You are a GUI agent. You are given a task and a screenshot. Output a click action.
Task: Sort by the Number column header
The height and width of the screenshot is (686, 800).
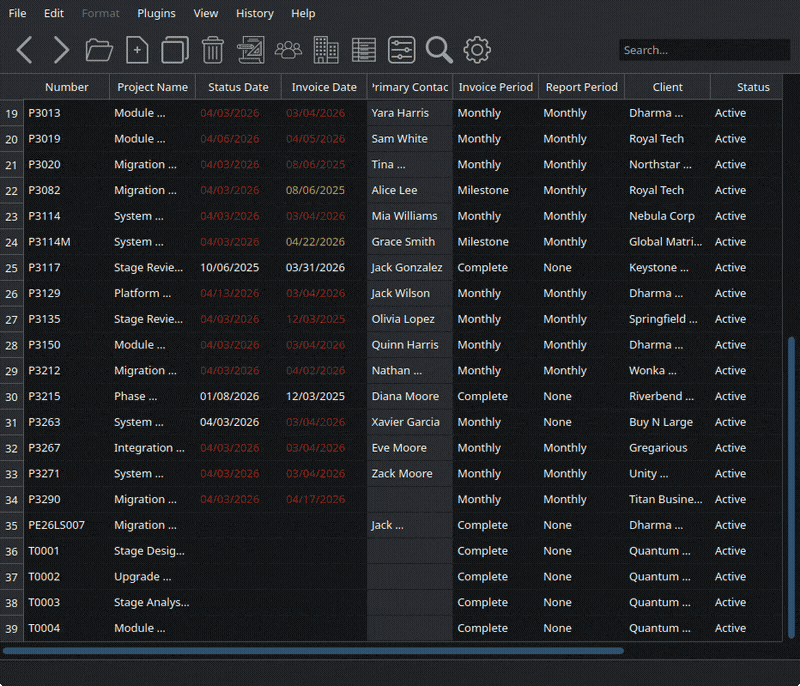[67, 87]
